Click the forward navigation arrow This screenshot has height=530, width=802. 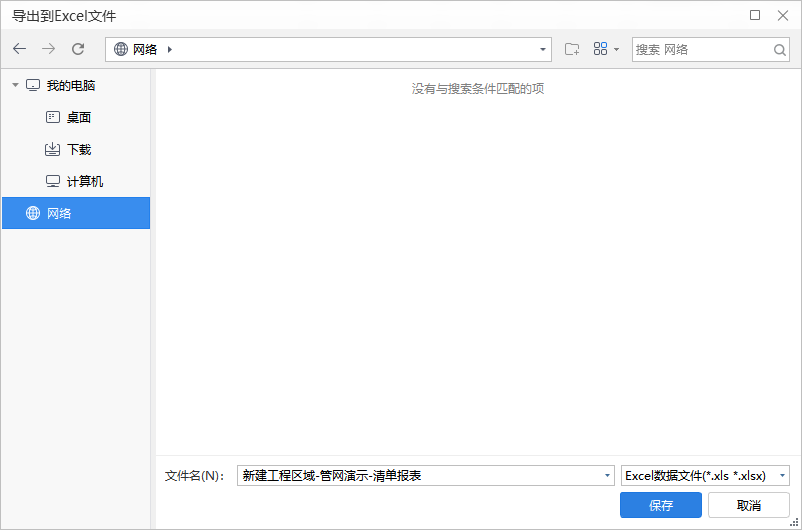(x=49, y=49)
